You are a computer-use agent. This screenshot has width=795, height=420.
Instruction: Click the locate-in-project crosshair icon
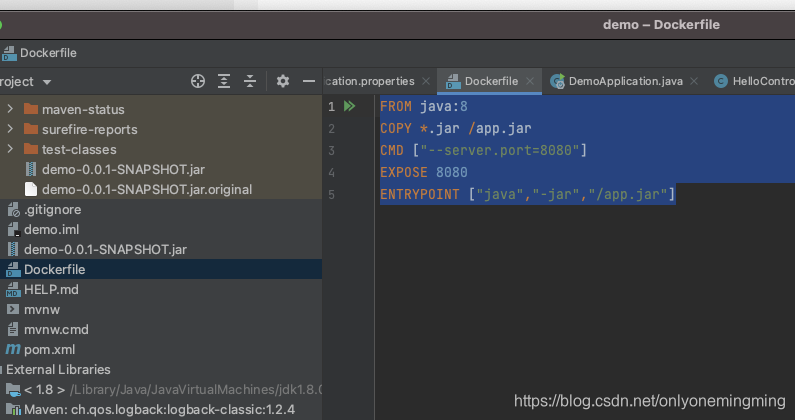198,81
